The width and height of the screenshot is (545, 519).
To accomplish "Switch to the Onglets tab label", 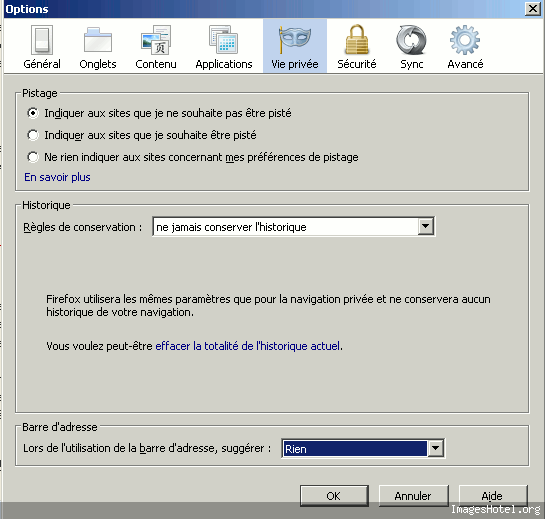I will tap(98, 64).
